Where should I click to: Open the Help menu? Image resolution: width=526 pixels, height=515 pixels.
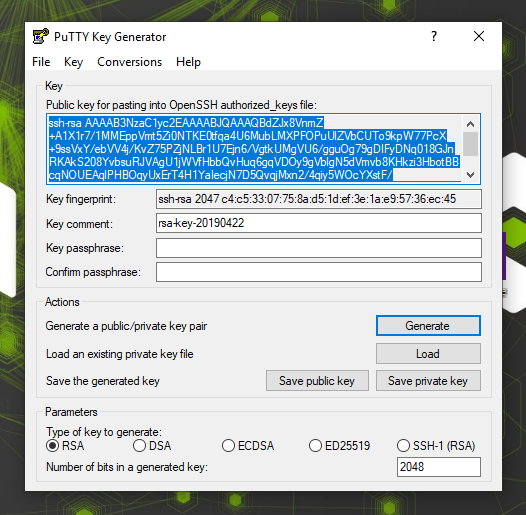click(x=188, y=62)
